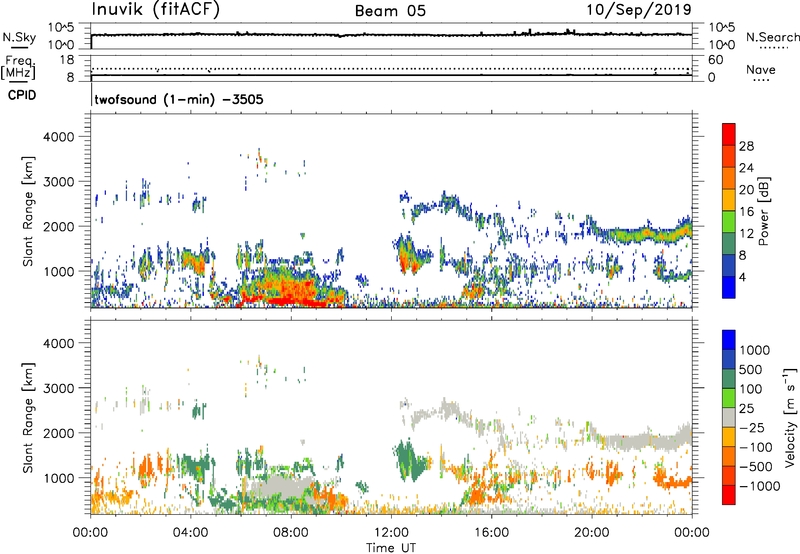The height and width of the screenshot is (554, 800).
Task: Click '1000' on the velocity panel range axis
Action: coord(58,478)
